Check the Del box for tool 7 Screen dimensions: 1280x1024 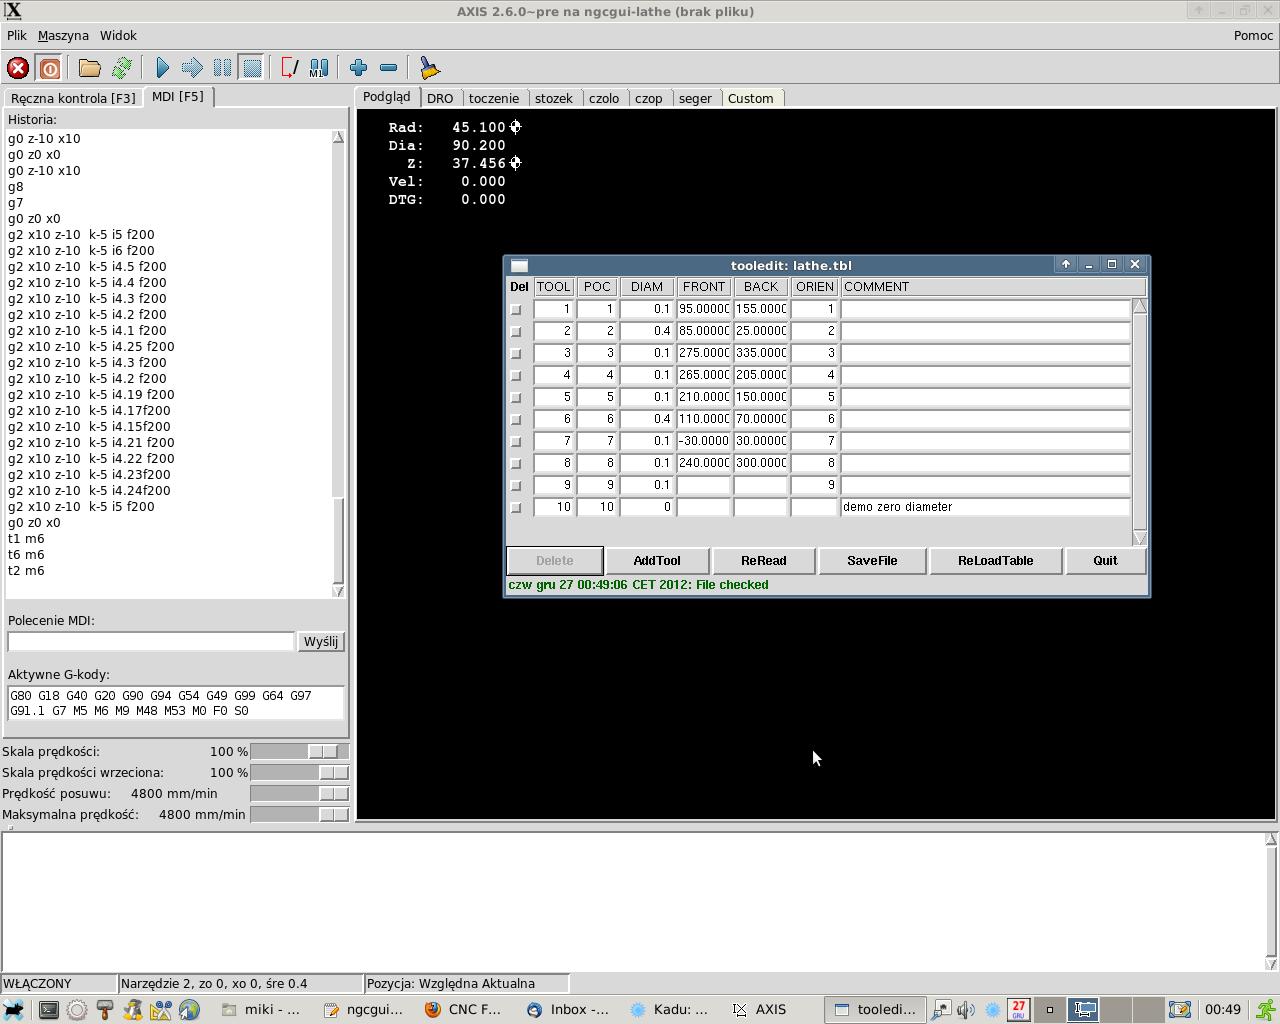pyautogui.click(x=516, y=442)
